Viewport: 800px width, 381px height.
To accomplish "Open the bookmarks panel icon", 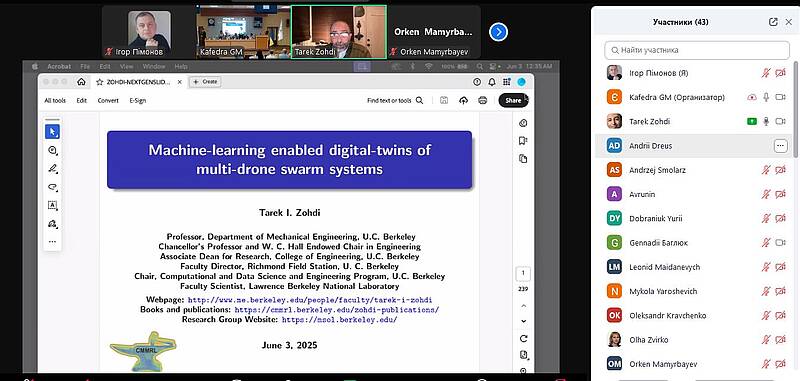I will tap(522, 141).
